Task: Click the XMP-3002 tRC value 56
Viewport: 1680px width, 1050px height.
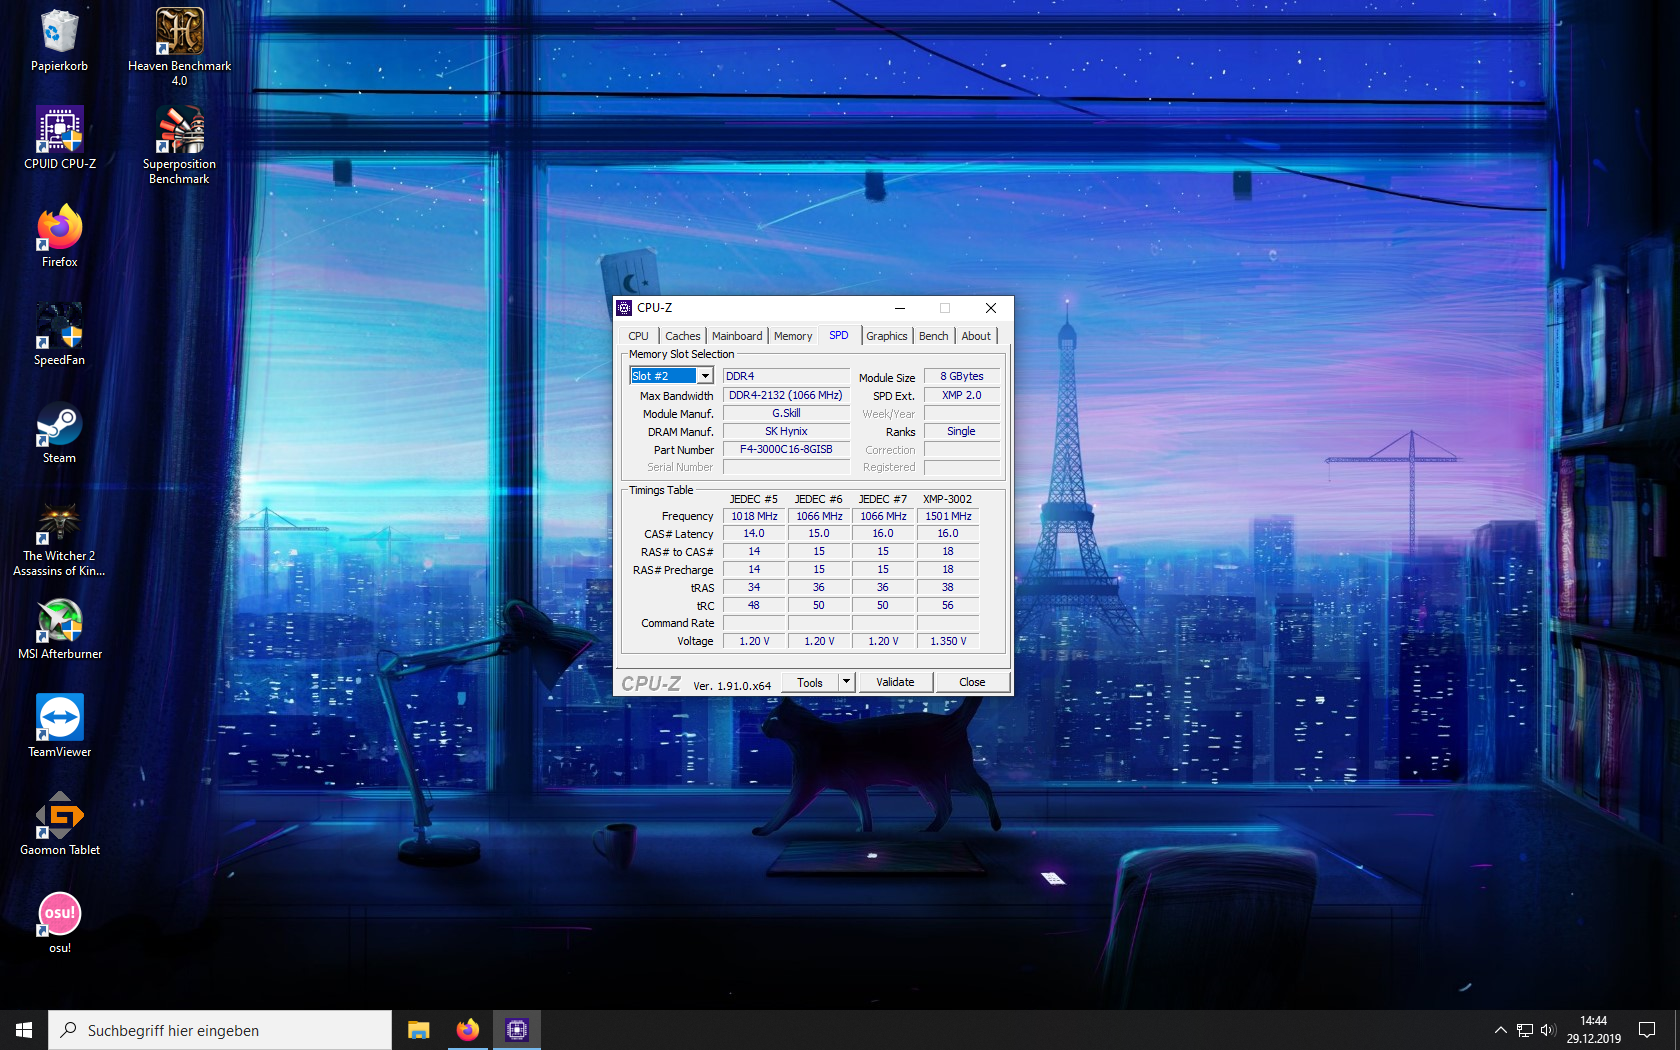Action: 948,605
